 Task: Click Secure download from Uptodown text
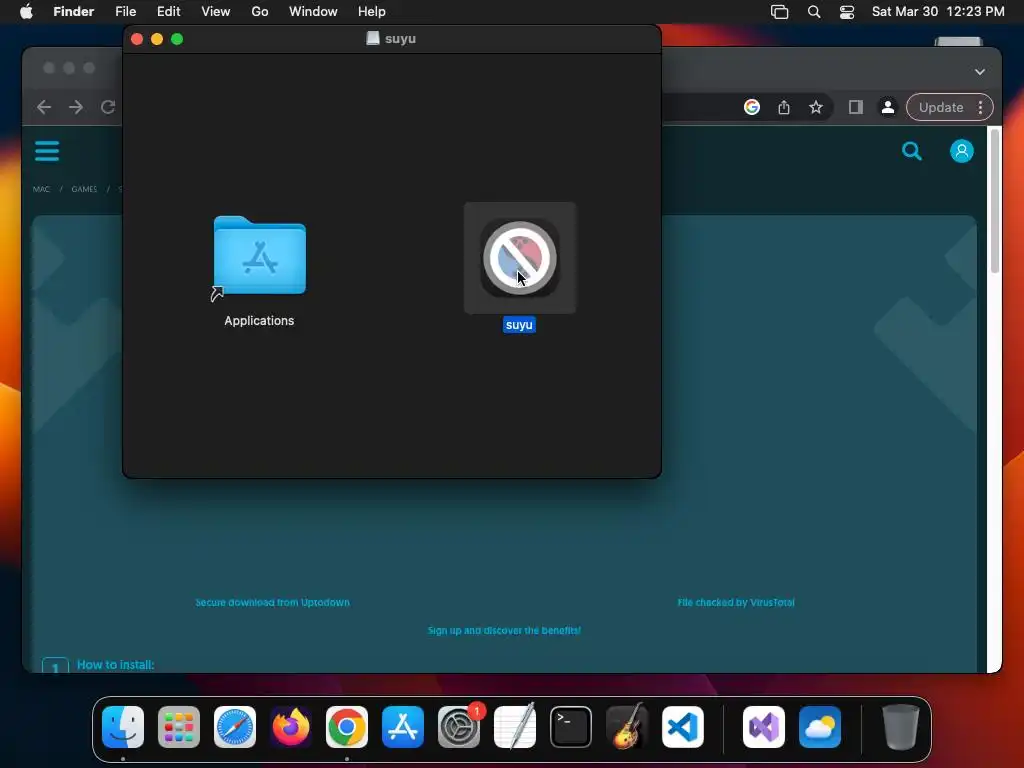[272, 602]
